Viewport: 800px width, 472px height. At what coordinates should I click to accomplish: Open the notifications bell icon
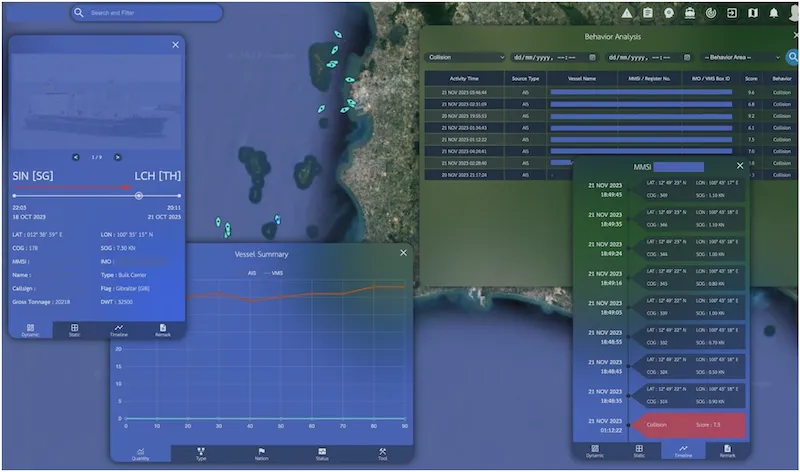pyautogui.click(x=773, y=13)
